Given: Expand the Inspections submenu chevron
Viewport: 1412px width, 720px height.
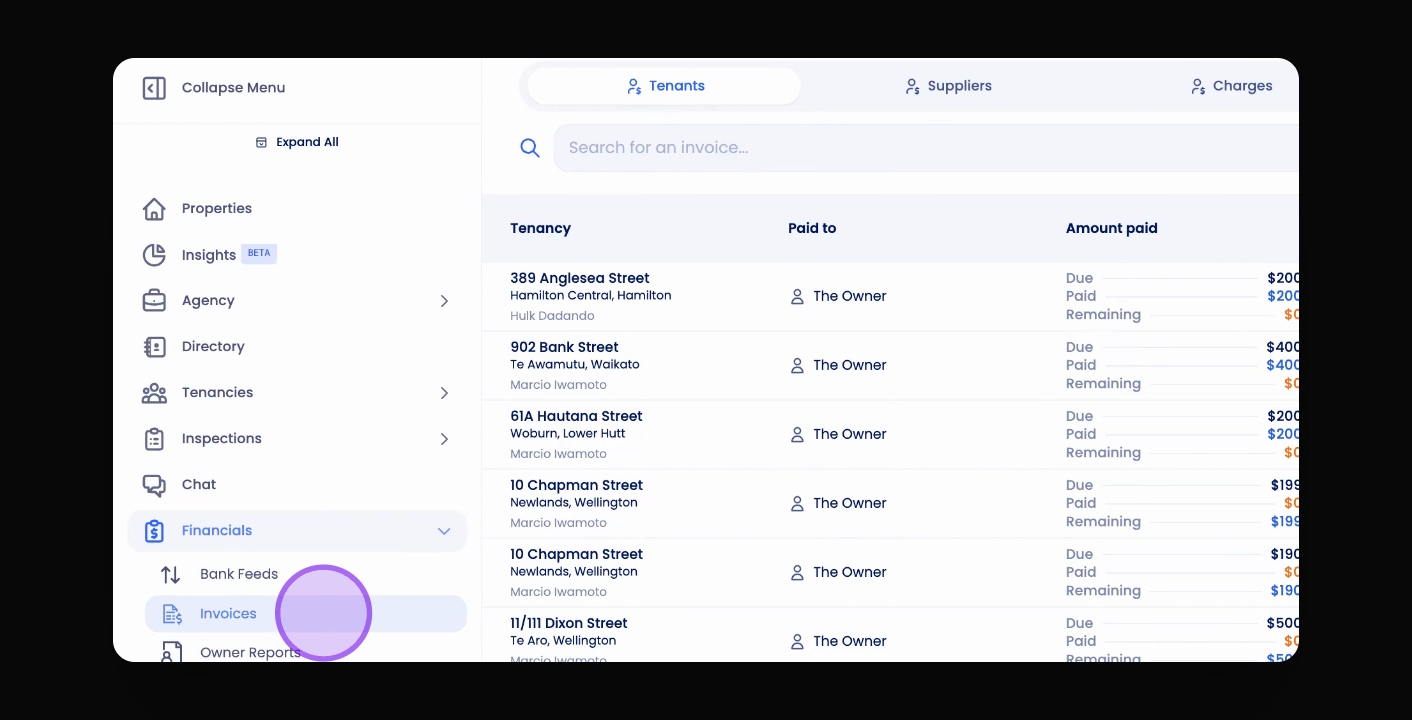Looking at the screenshot, I should 444,439.
